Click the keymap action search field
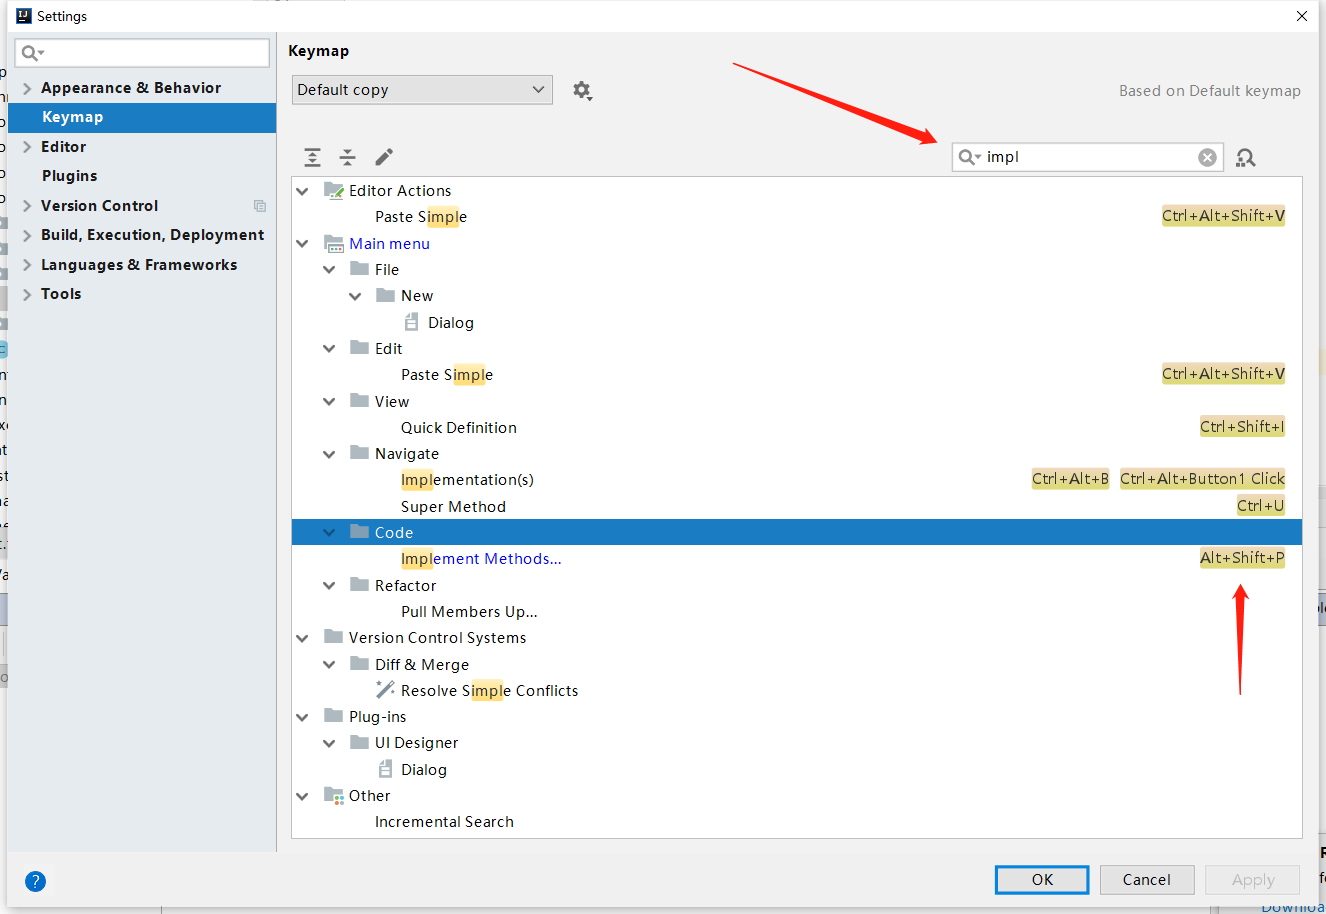This screenshot has width=1326, height=914. [1088, 157]
